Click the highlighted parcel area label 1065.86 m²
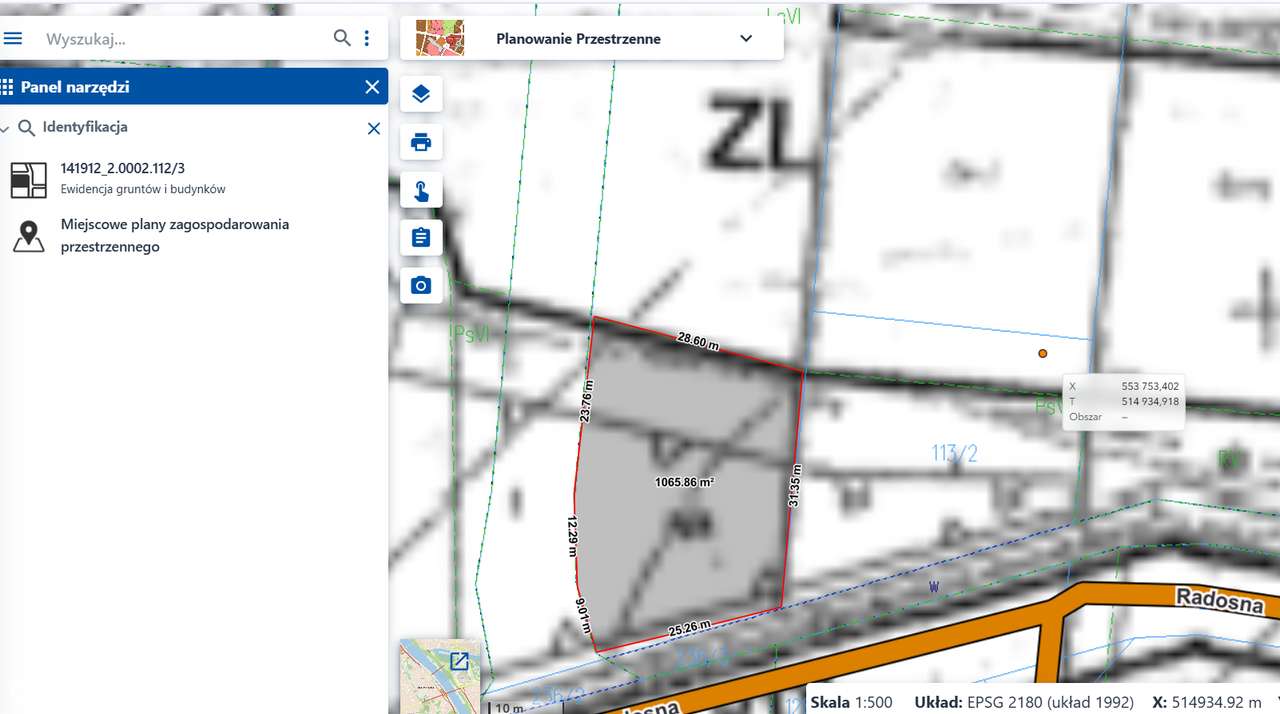The height and width of the screenshot is (714, 1280). (684, 482)
